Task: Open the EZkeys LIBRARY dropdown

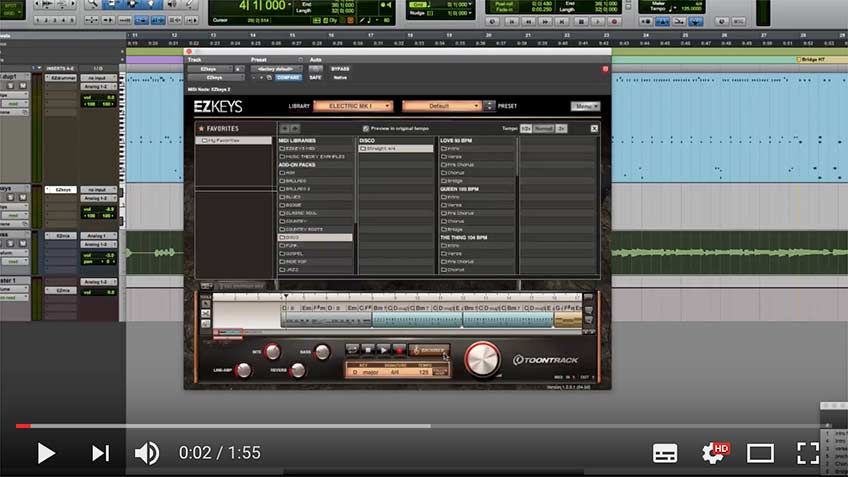Action: tap(353, 106)
